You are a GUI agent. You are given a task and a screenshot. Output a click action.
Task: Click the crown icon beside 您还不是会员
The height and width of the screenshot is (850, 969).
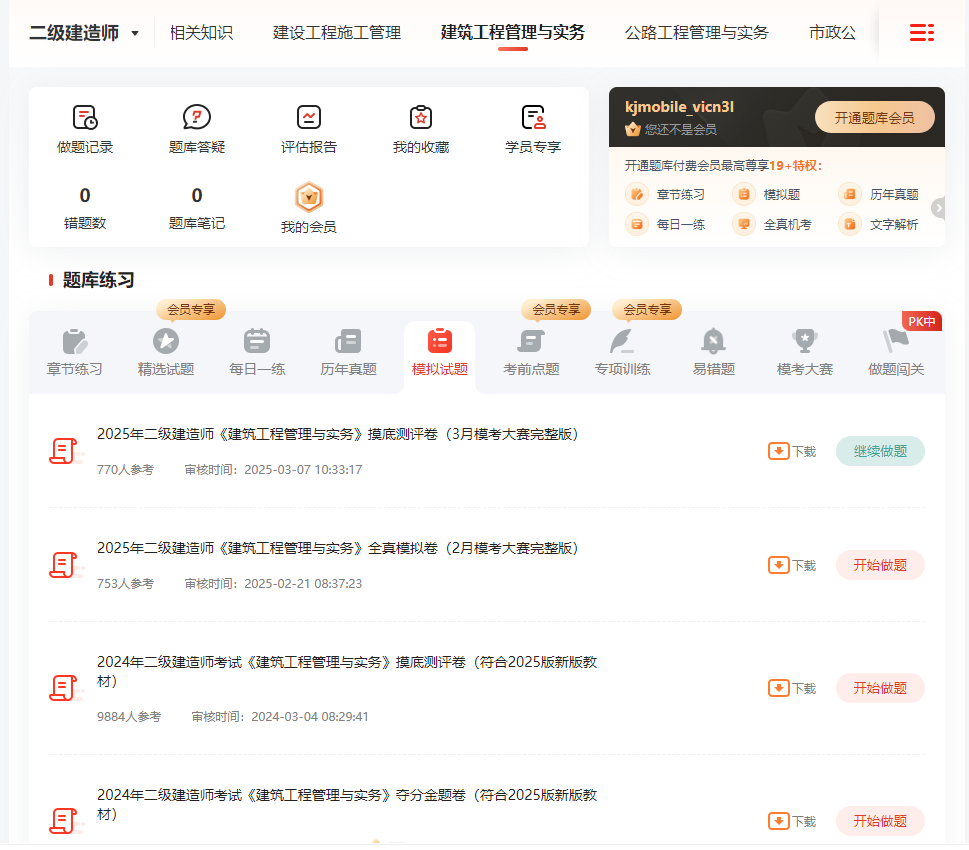[633, 129]
